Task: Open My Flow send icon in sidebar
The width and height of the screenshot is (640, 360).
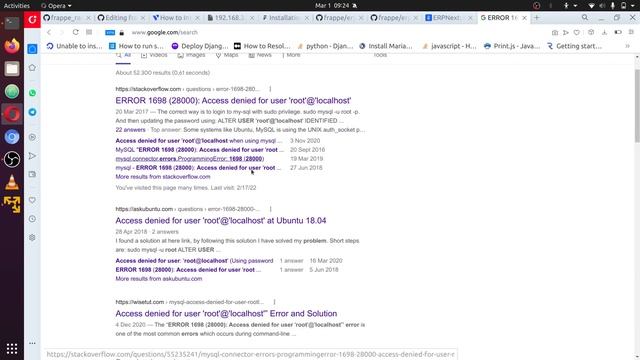Action: [x=32, y=156]
